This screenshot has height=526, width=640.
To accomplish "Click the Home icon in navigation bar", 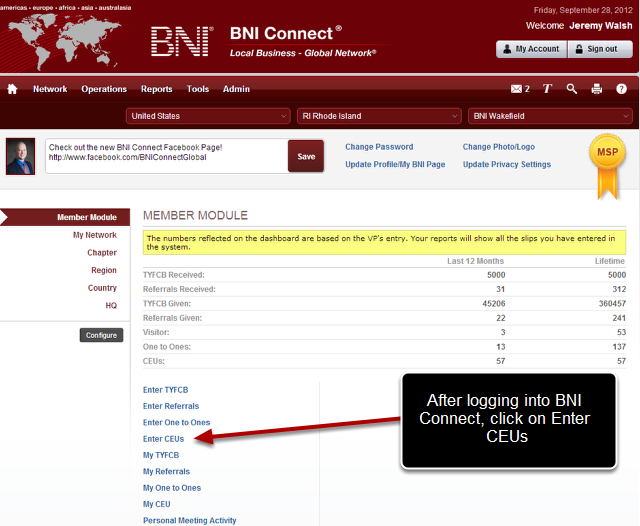I will pyautogui.click(x=13, y=89).
